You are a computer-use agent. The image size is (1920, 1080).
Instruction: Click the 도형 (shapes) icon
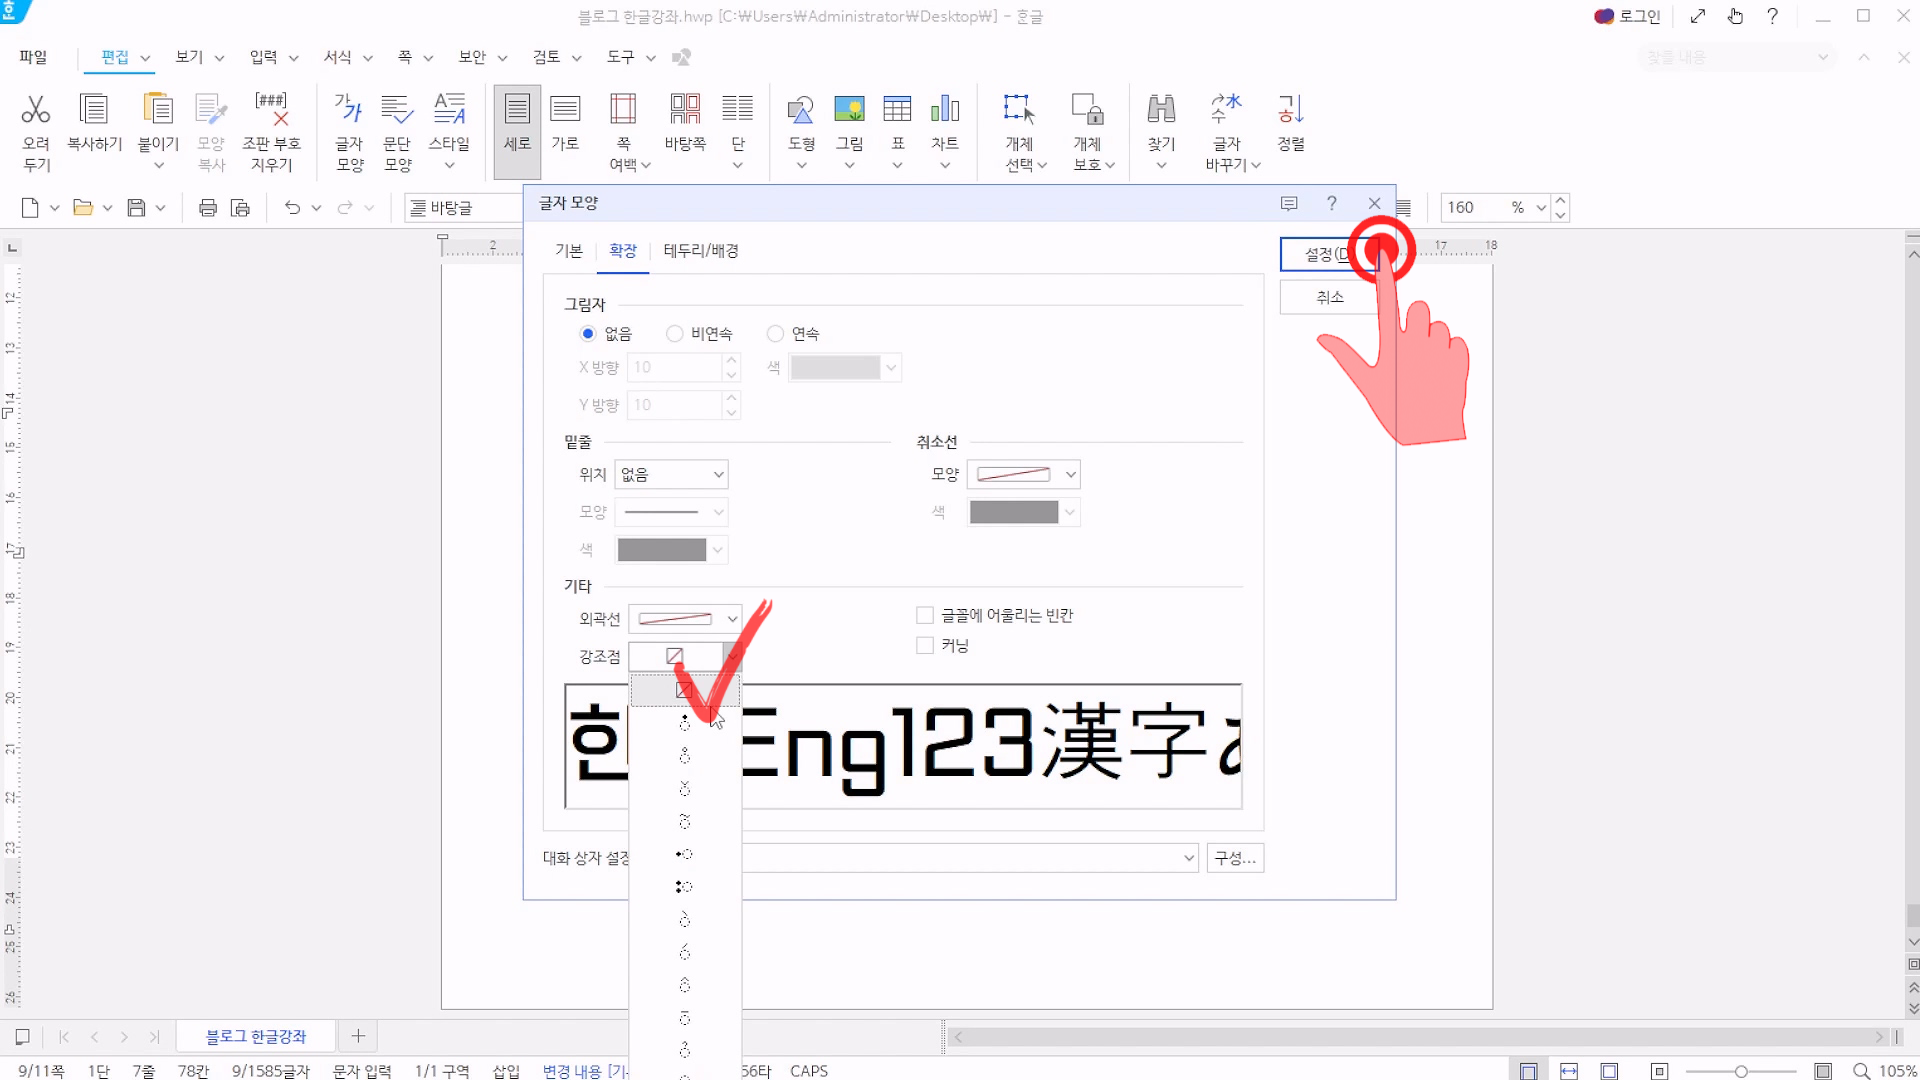(x=801, y=109)
